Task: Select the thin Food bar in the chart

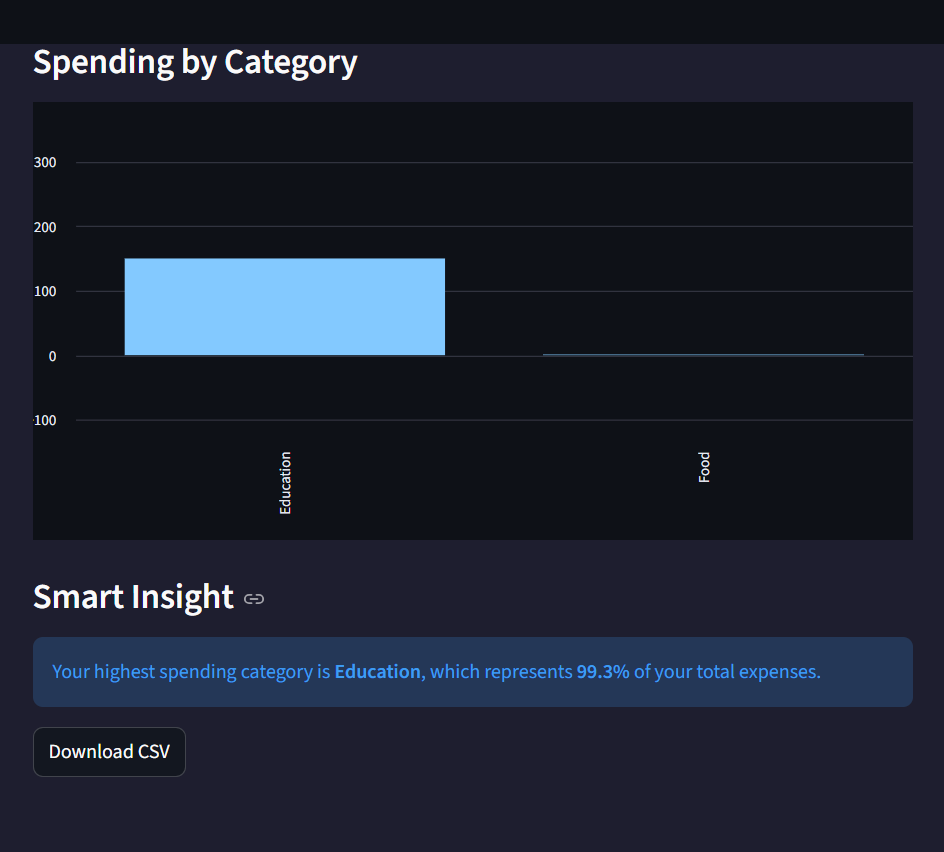Action: (703, 355)
